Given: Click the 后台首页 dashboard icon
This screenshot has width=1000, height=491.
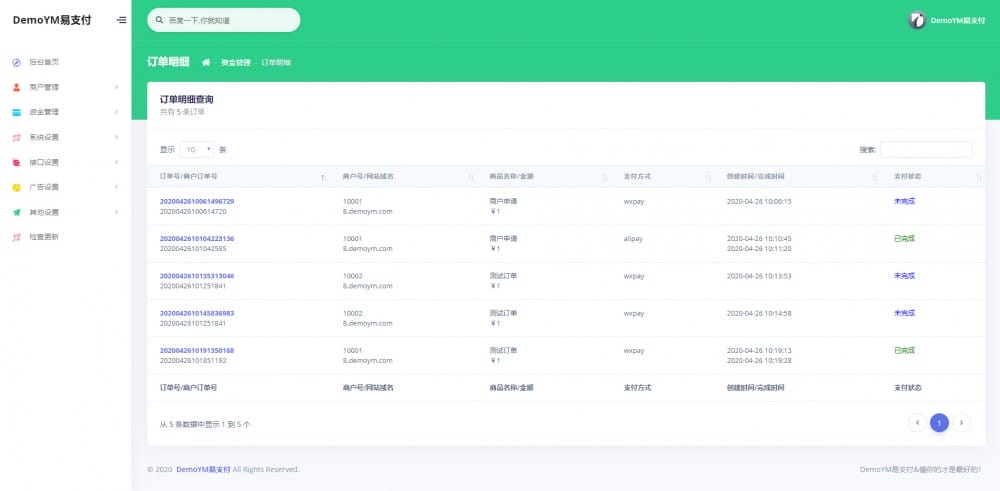Looking at the screenshot, I should coord(16,62).
